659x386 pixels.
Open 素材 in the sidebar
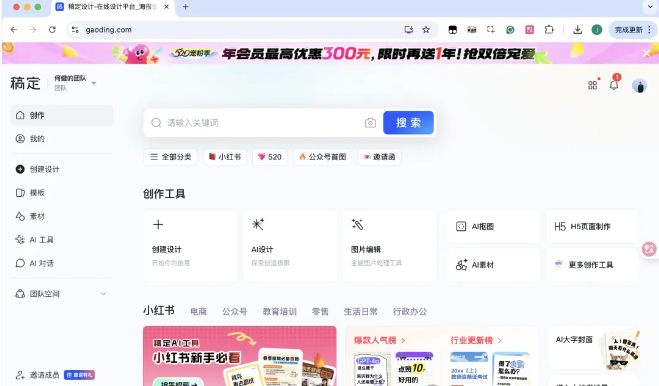click(x=62, y=216)
